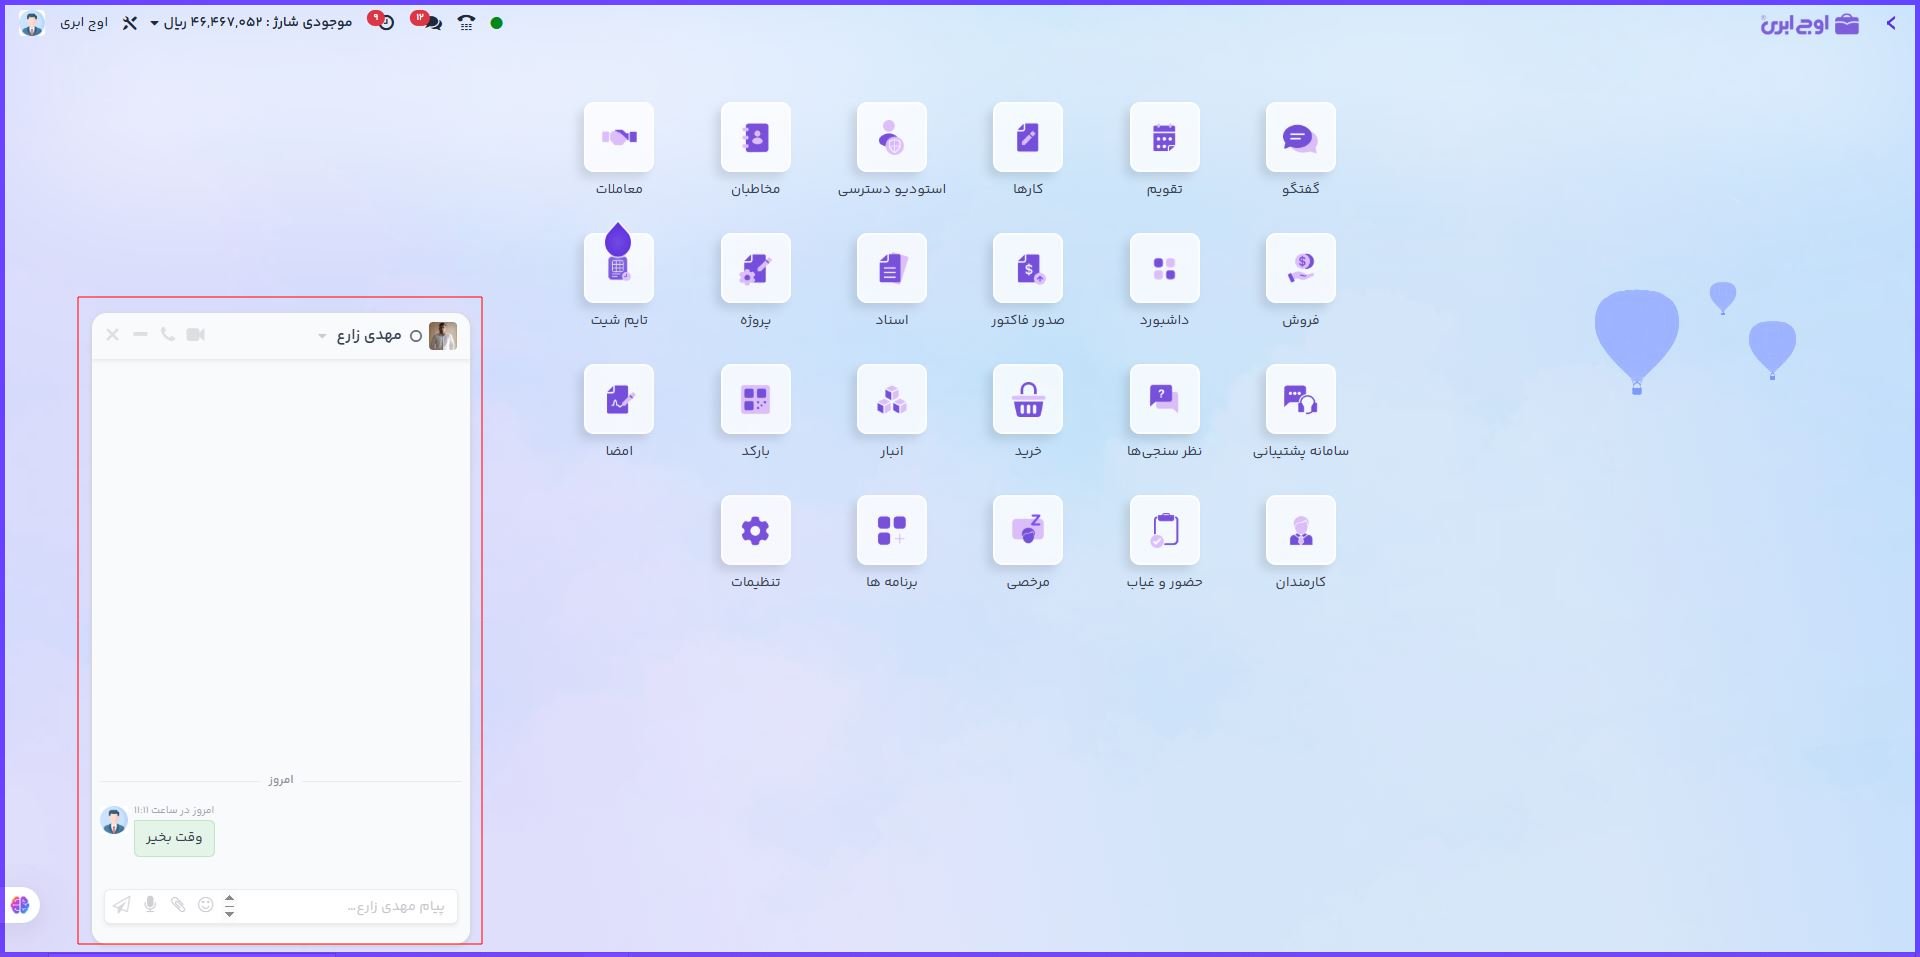Open the انبار (Warehouse) app
The height and width of the screenshot is (957, 1920).
coord(891,400)
